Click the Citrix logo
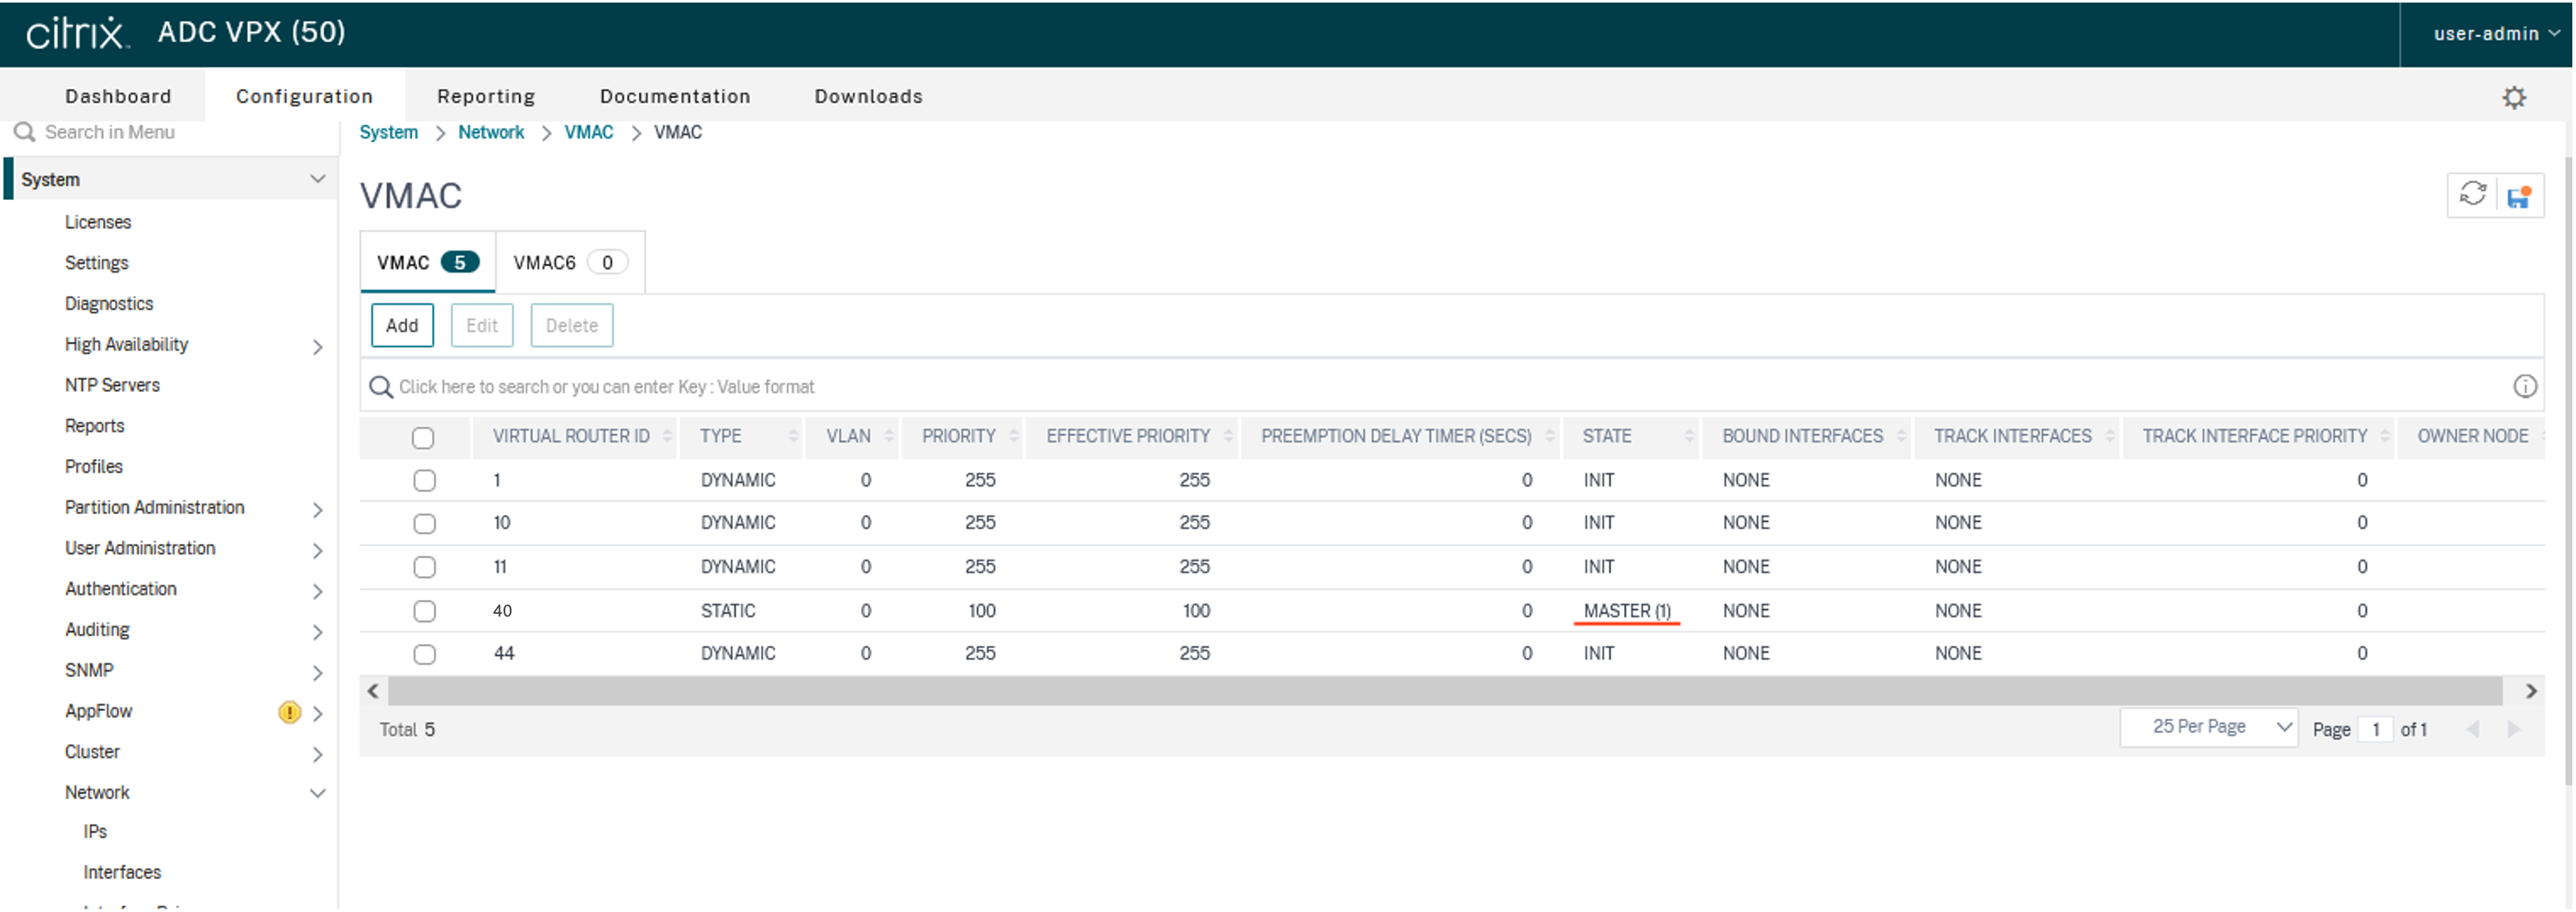This screenshot has height=912, width=2576. [x=77, y=33]
